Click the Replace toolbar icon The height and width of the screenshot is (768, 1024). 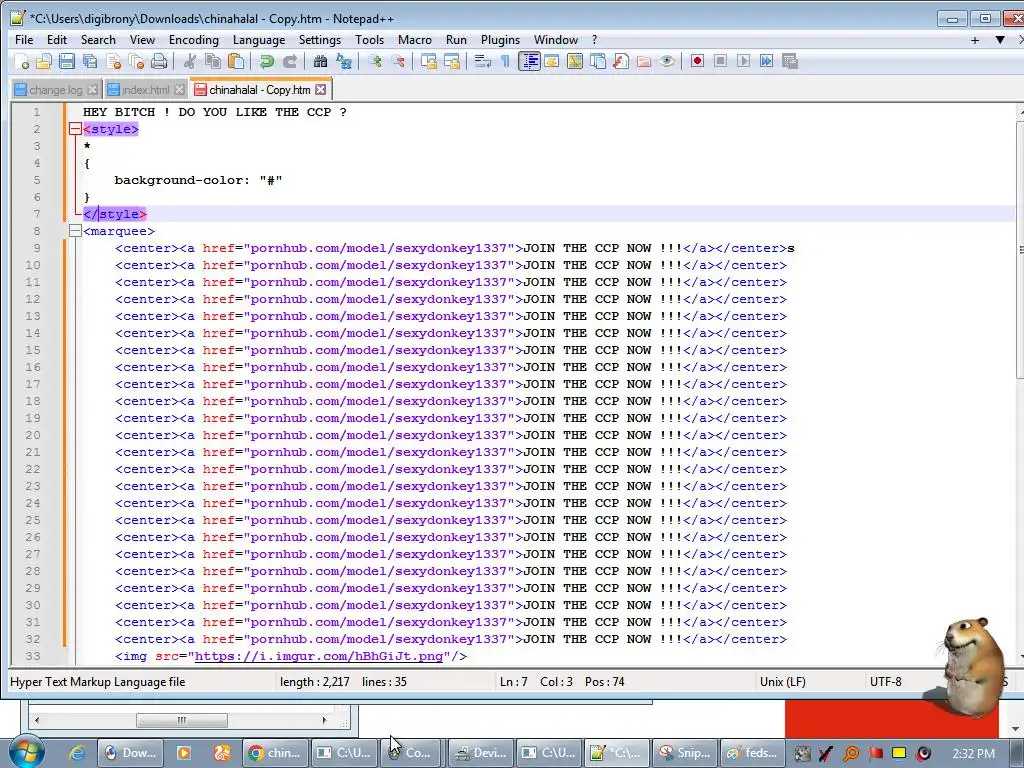pos(344,61)
